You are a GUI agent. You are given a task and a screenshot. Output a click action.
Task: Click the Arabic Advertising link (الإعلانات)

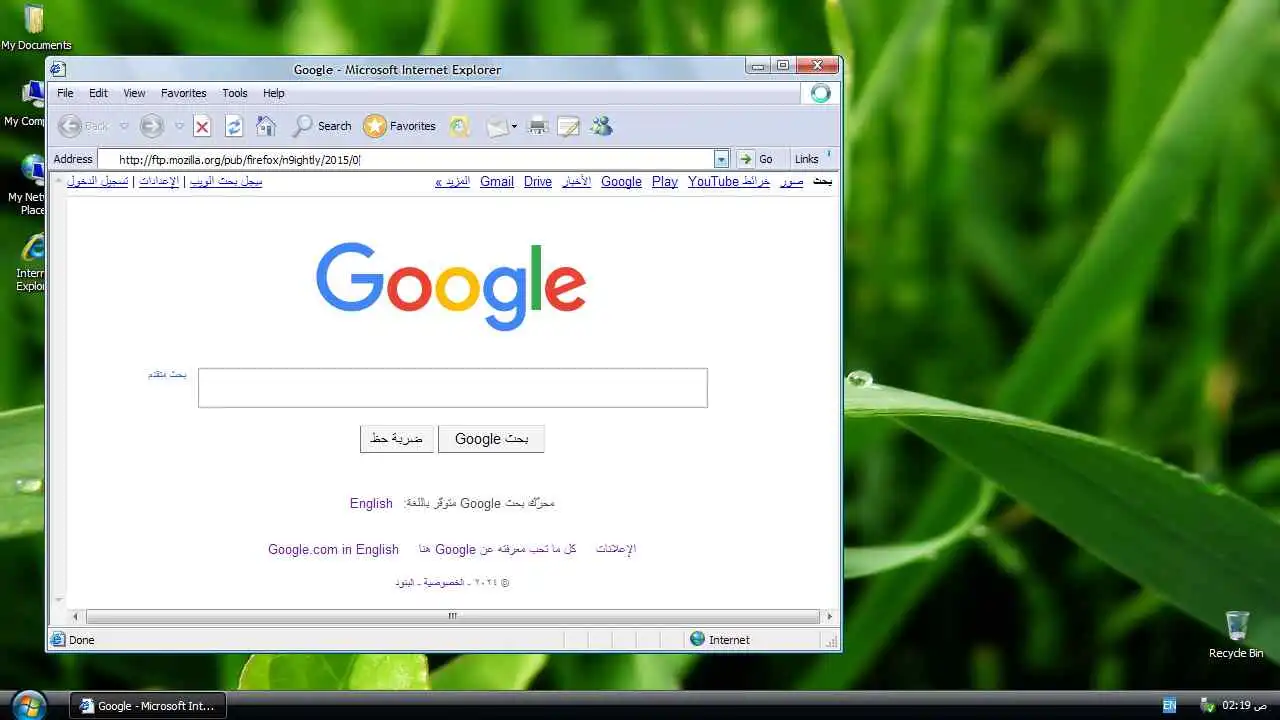click(x=616, y=549)
